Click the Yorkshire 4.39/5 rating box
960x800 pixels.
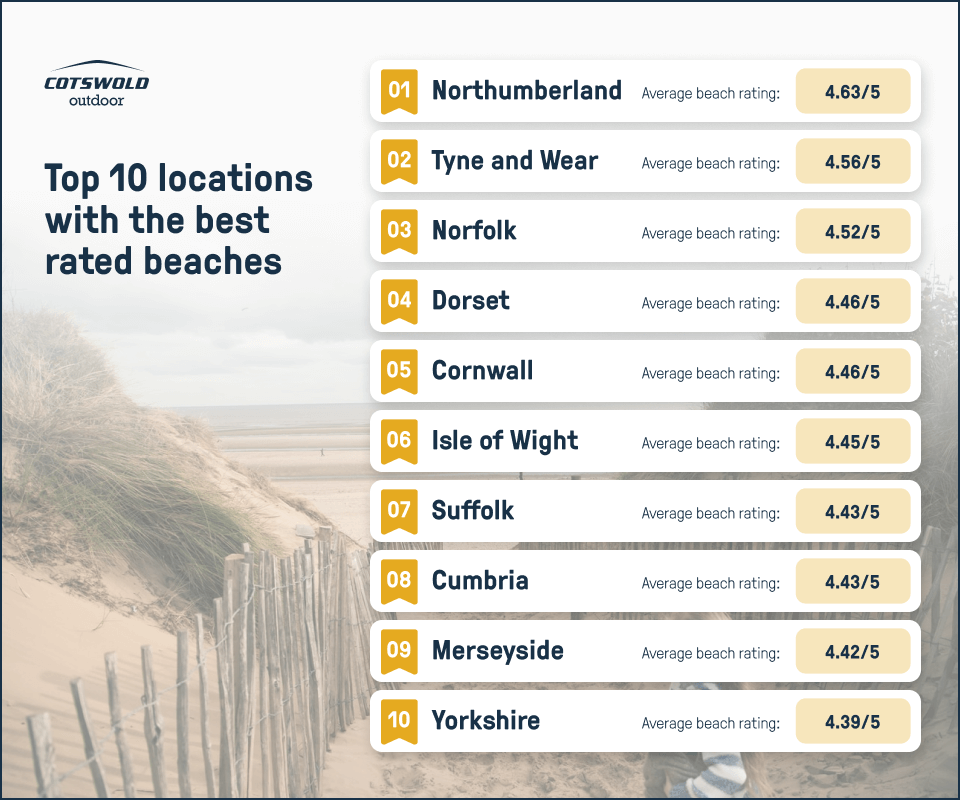tap(853, 722)
